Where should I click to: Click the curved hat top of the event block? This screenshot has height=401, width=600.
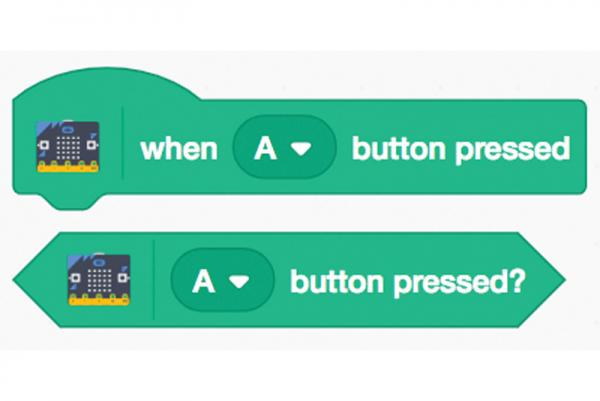[107, 82]
